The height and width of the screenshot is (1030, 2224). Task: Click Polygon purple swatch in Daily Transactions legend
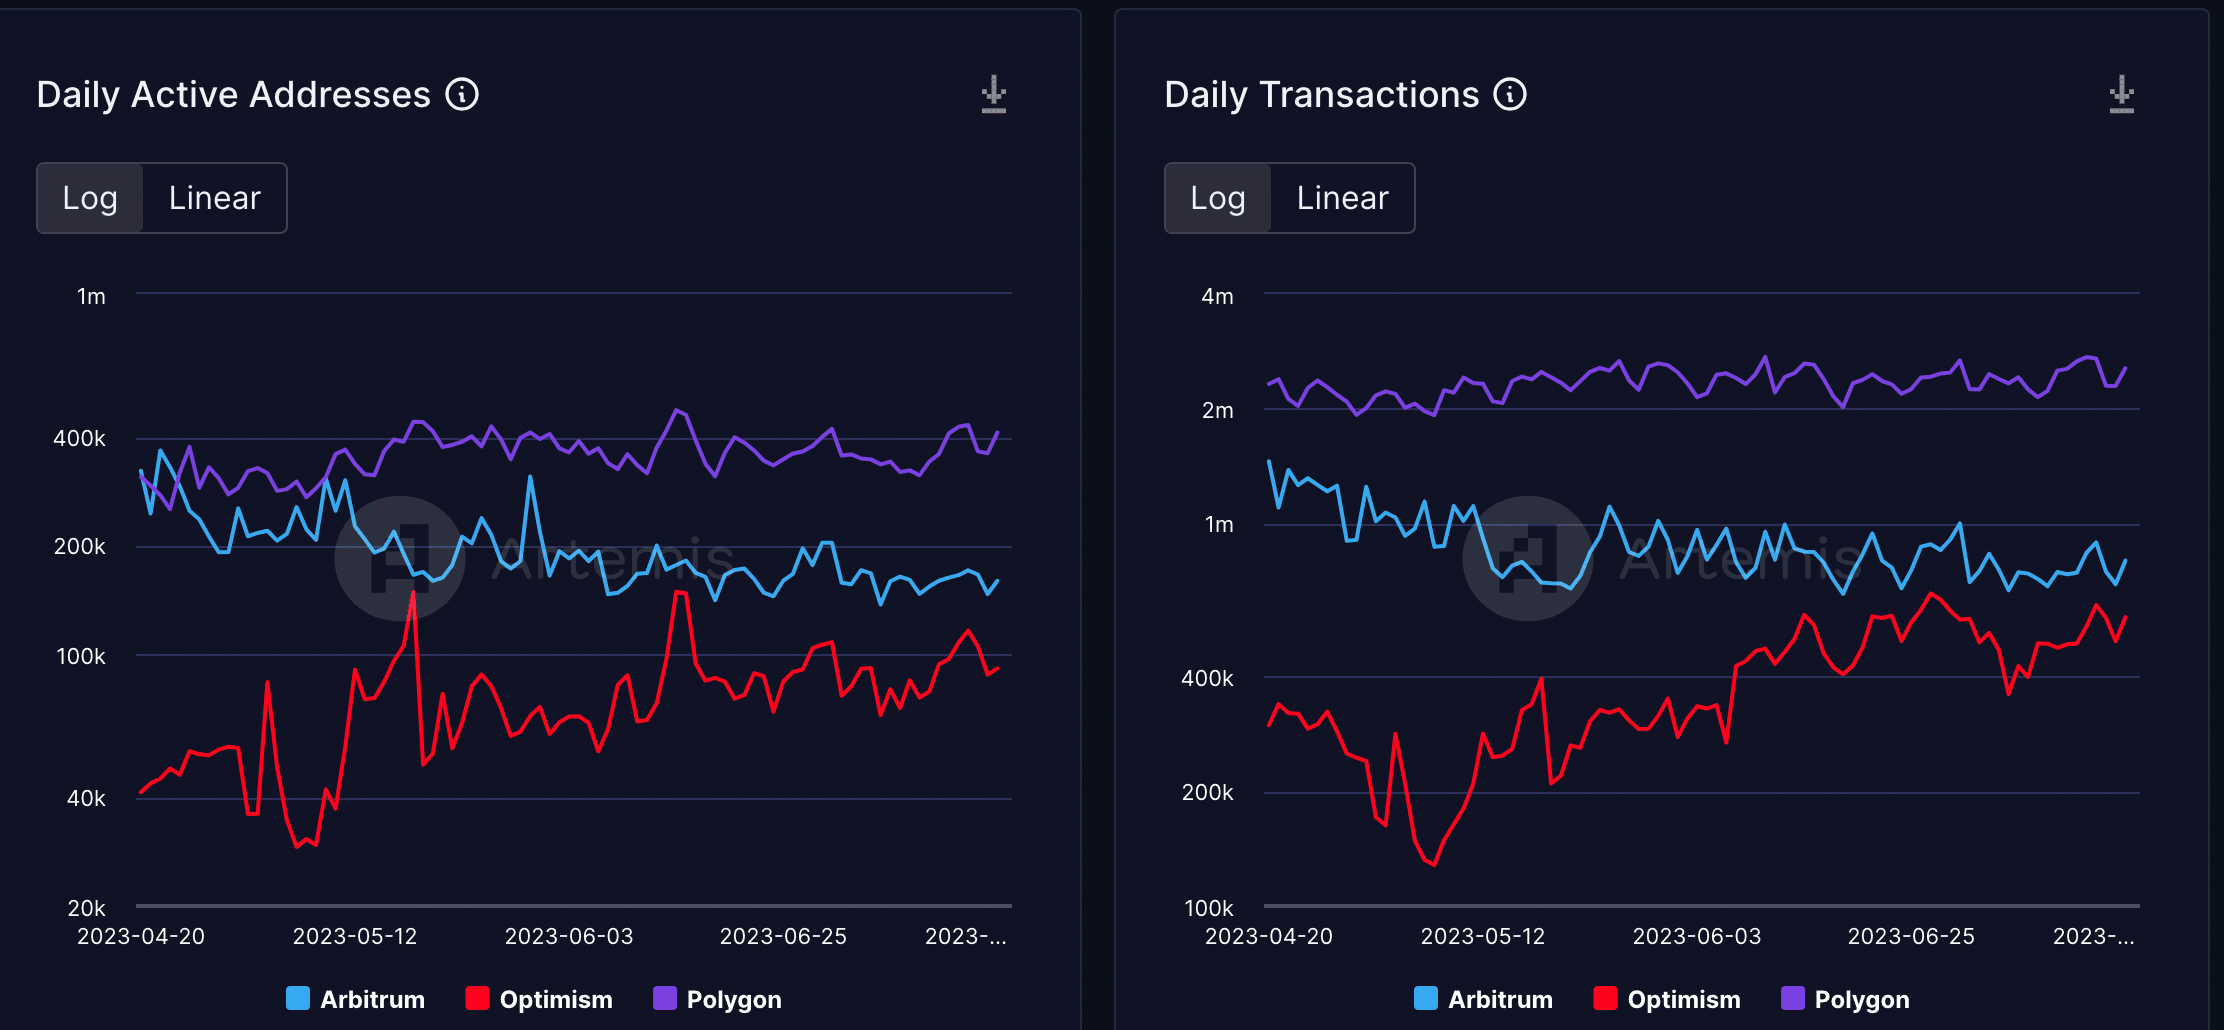click(1793, 998)
